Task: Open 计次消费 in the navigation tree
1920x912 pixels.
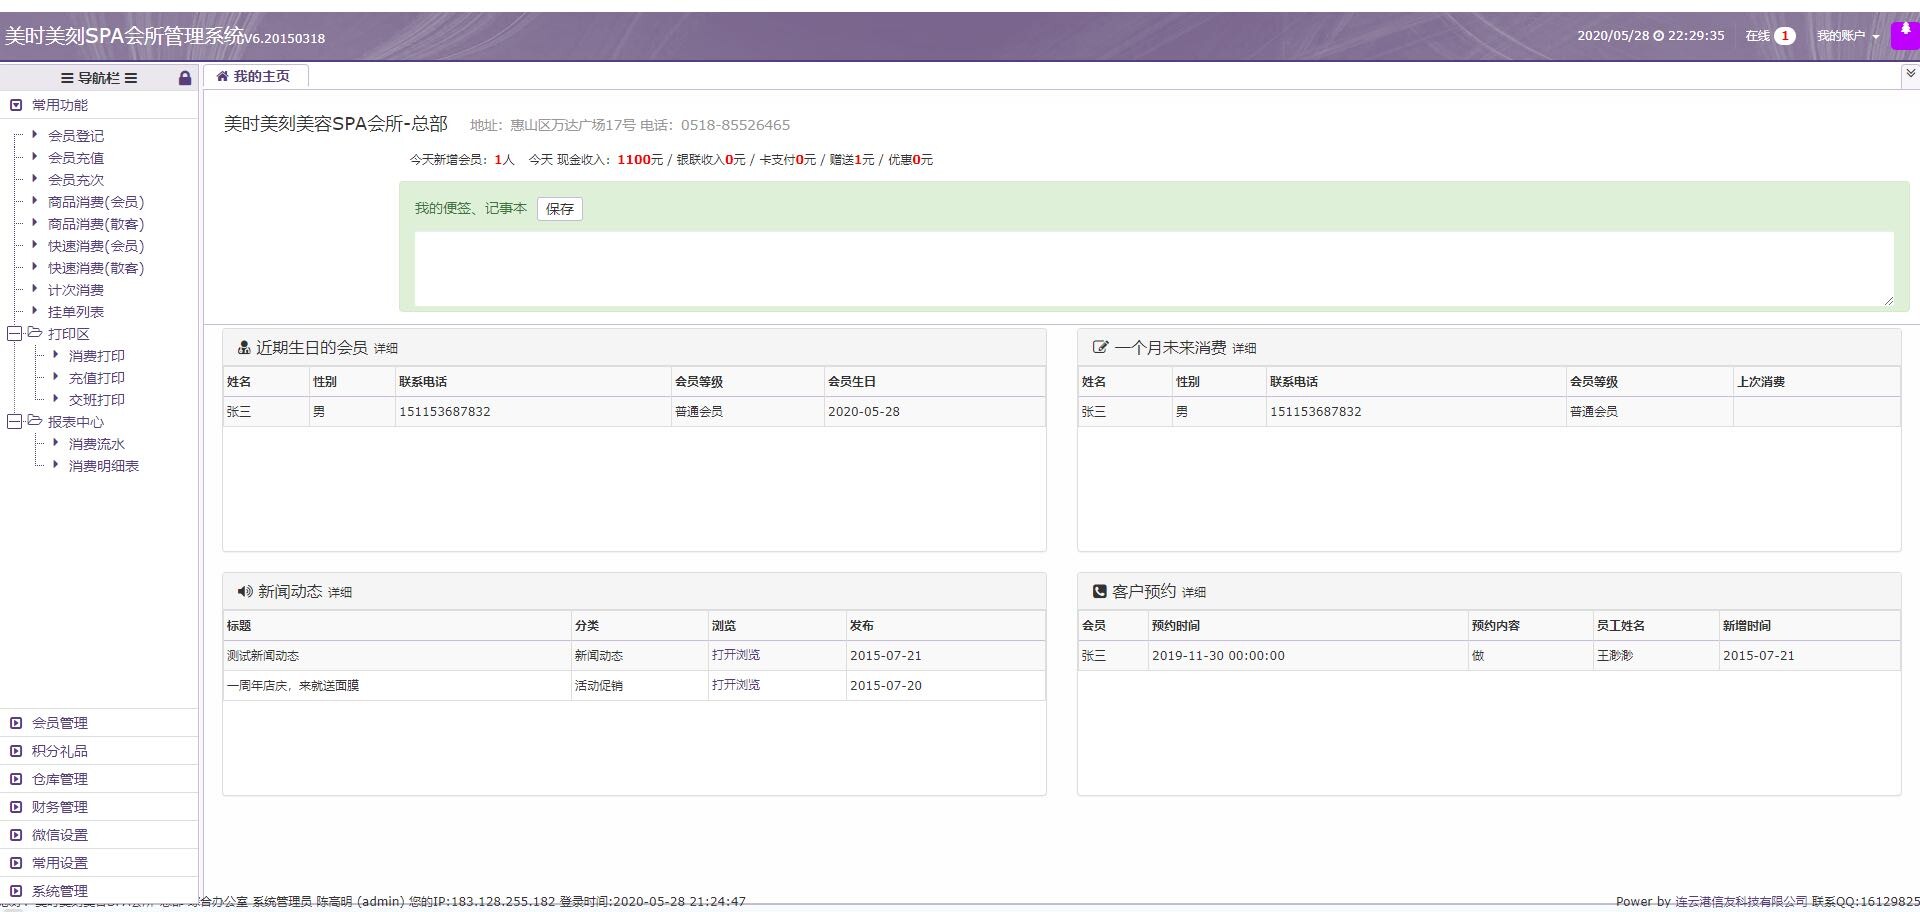Action: point(76,290)
